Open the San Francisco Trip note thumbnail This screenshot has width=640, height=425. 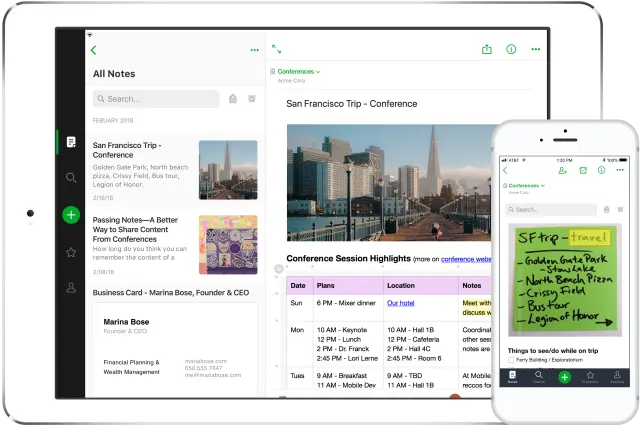click(x=227, y=170)
